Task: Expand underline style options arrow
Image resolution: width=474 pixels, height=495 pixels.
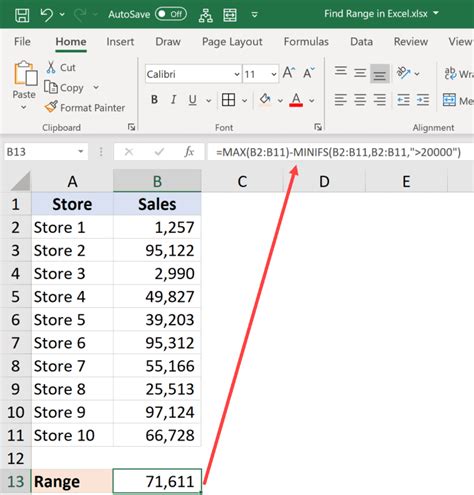Action: pos(209,100)
